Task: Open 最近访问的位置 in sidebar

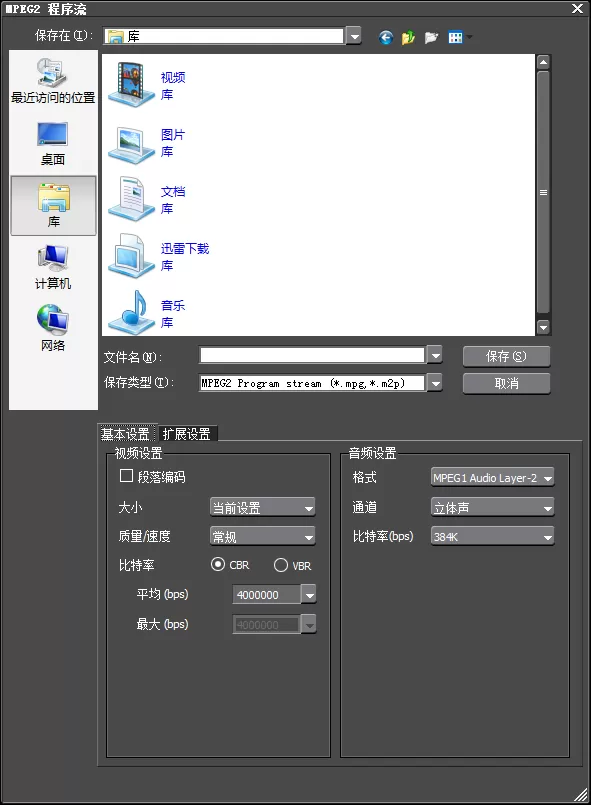Action: 53,81
